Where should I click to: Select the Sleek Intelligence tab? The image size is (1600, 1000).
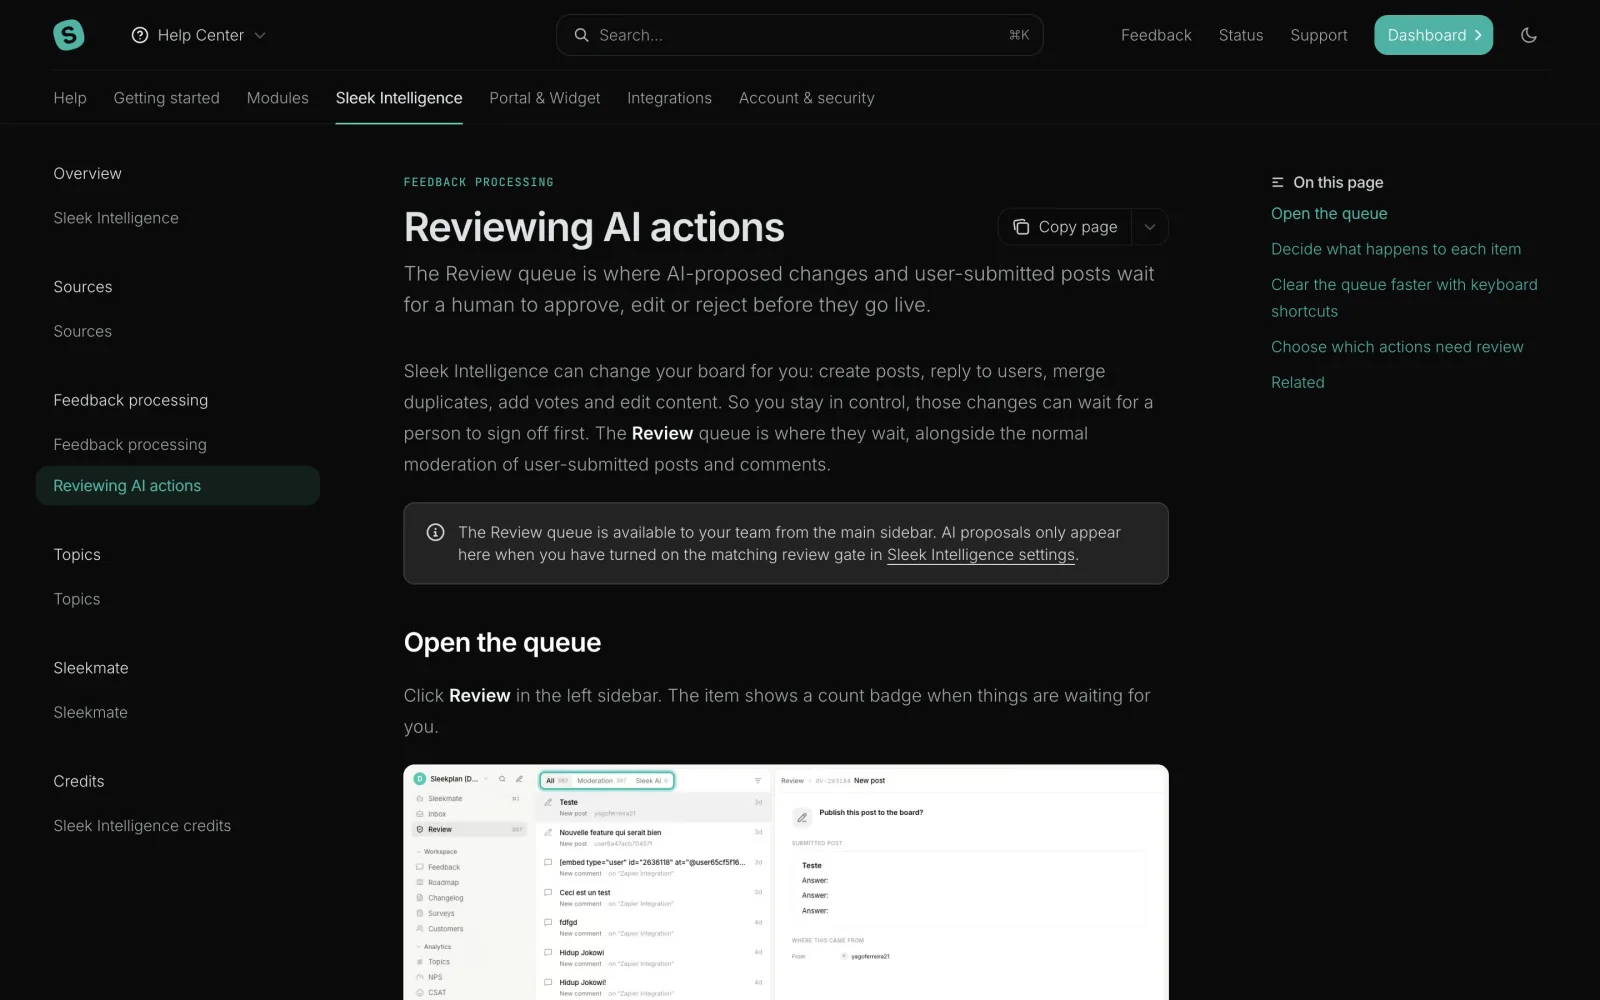(399, 98)
